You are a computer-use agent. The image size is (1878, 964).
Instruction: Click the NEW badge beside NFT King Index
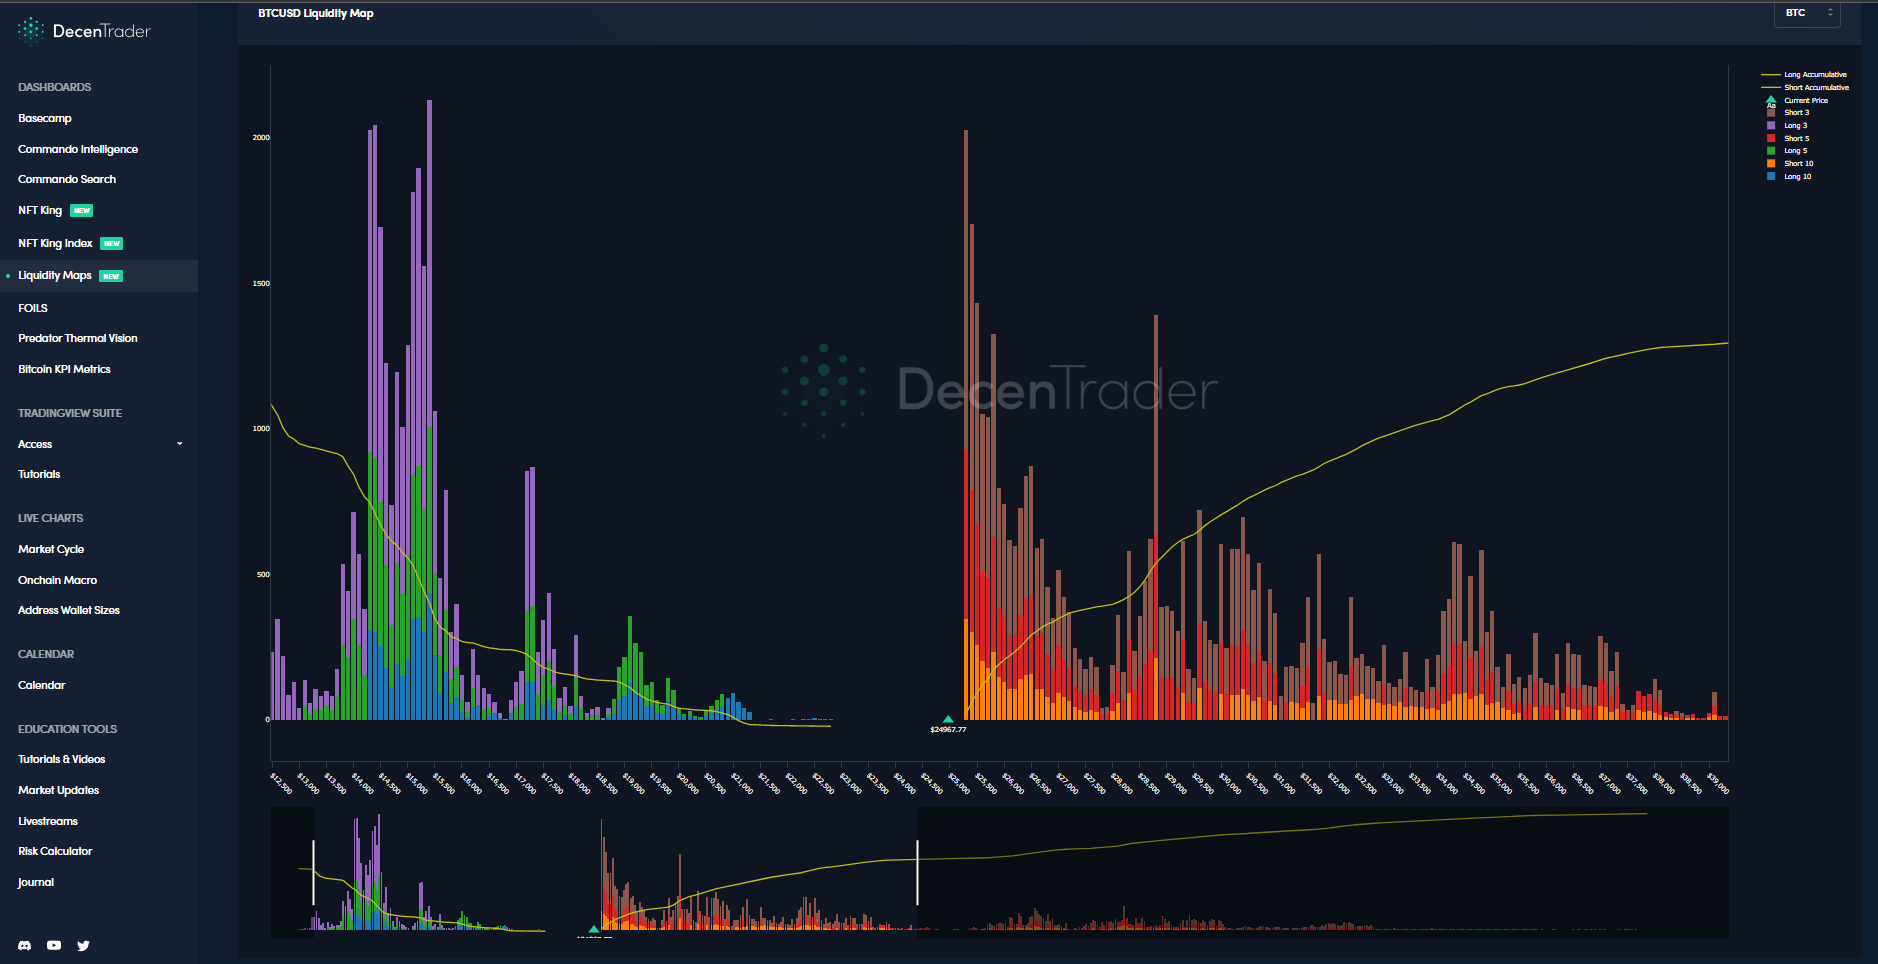point(112,244)
